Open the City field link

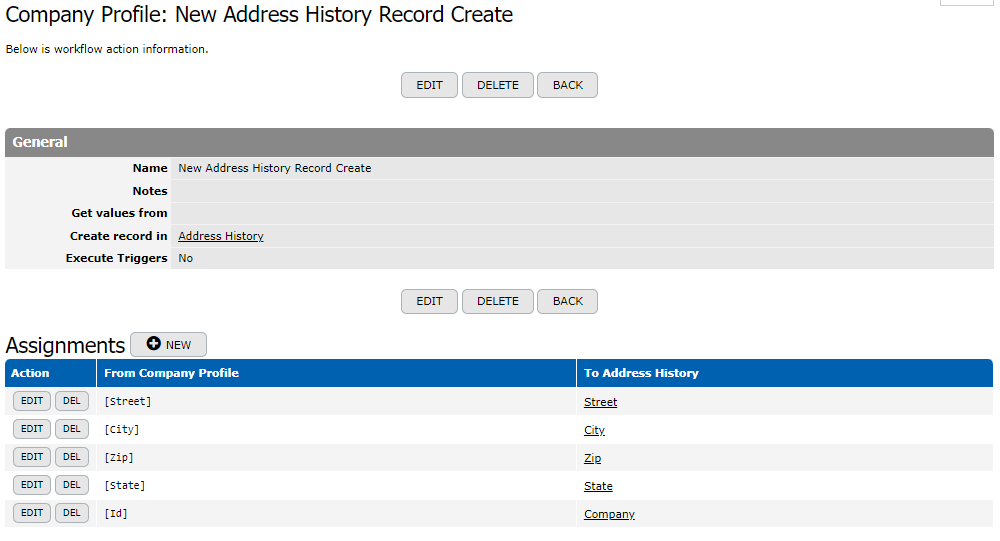[x=594, y=430]
